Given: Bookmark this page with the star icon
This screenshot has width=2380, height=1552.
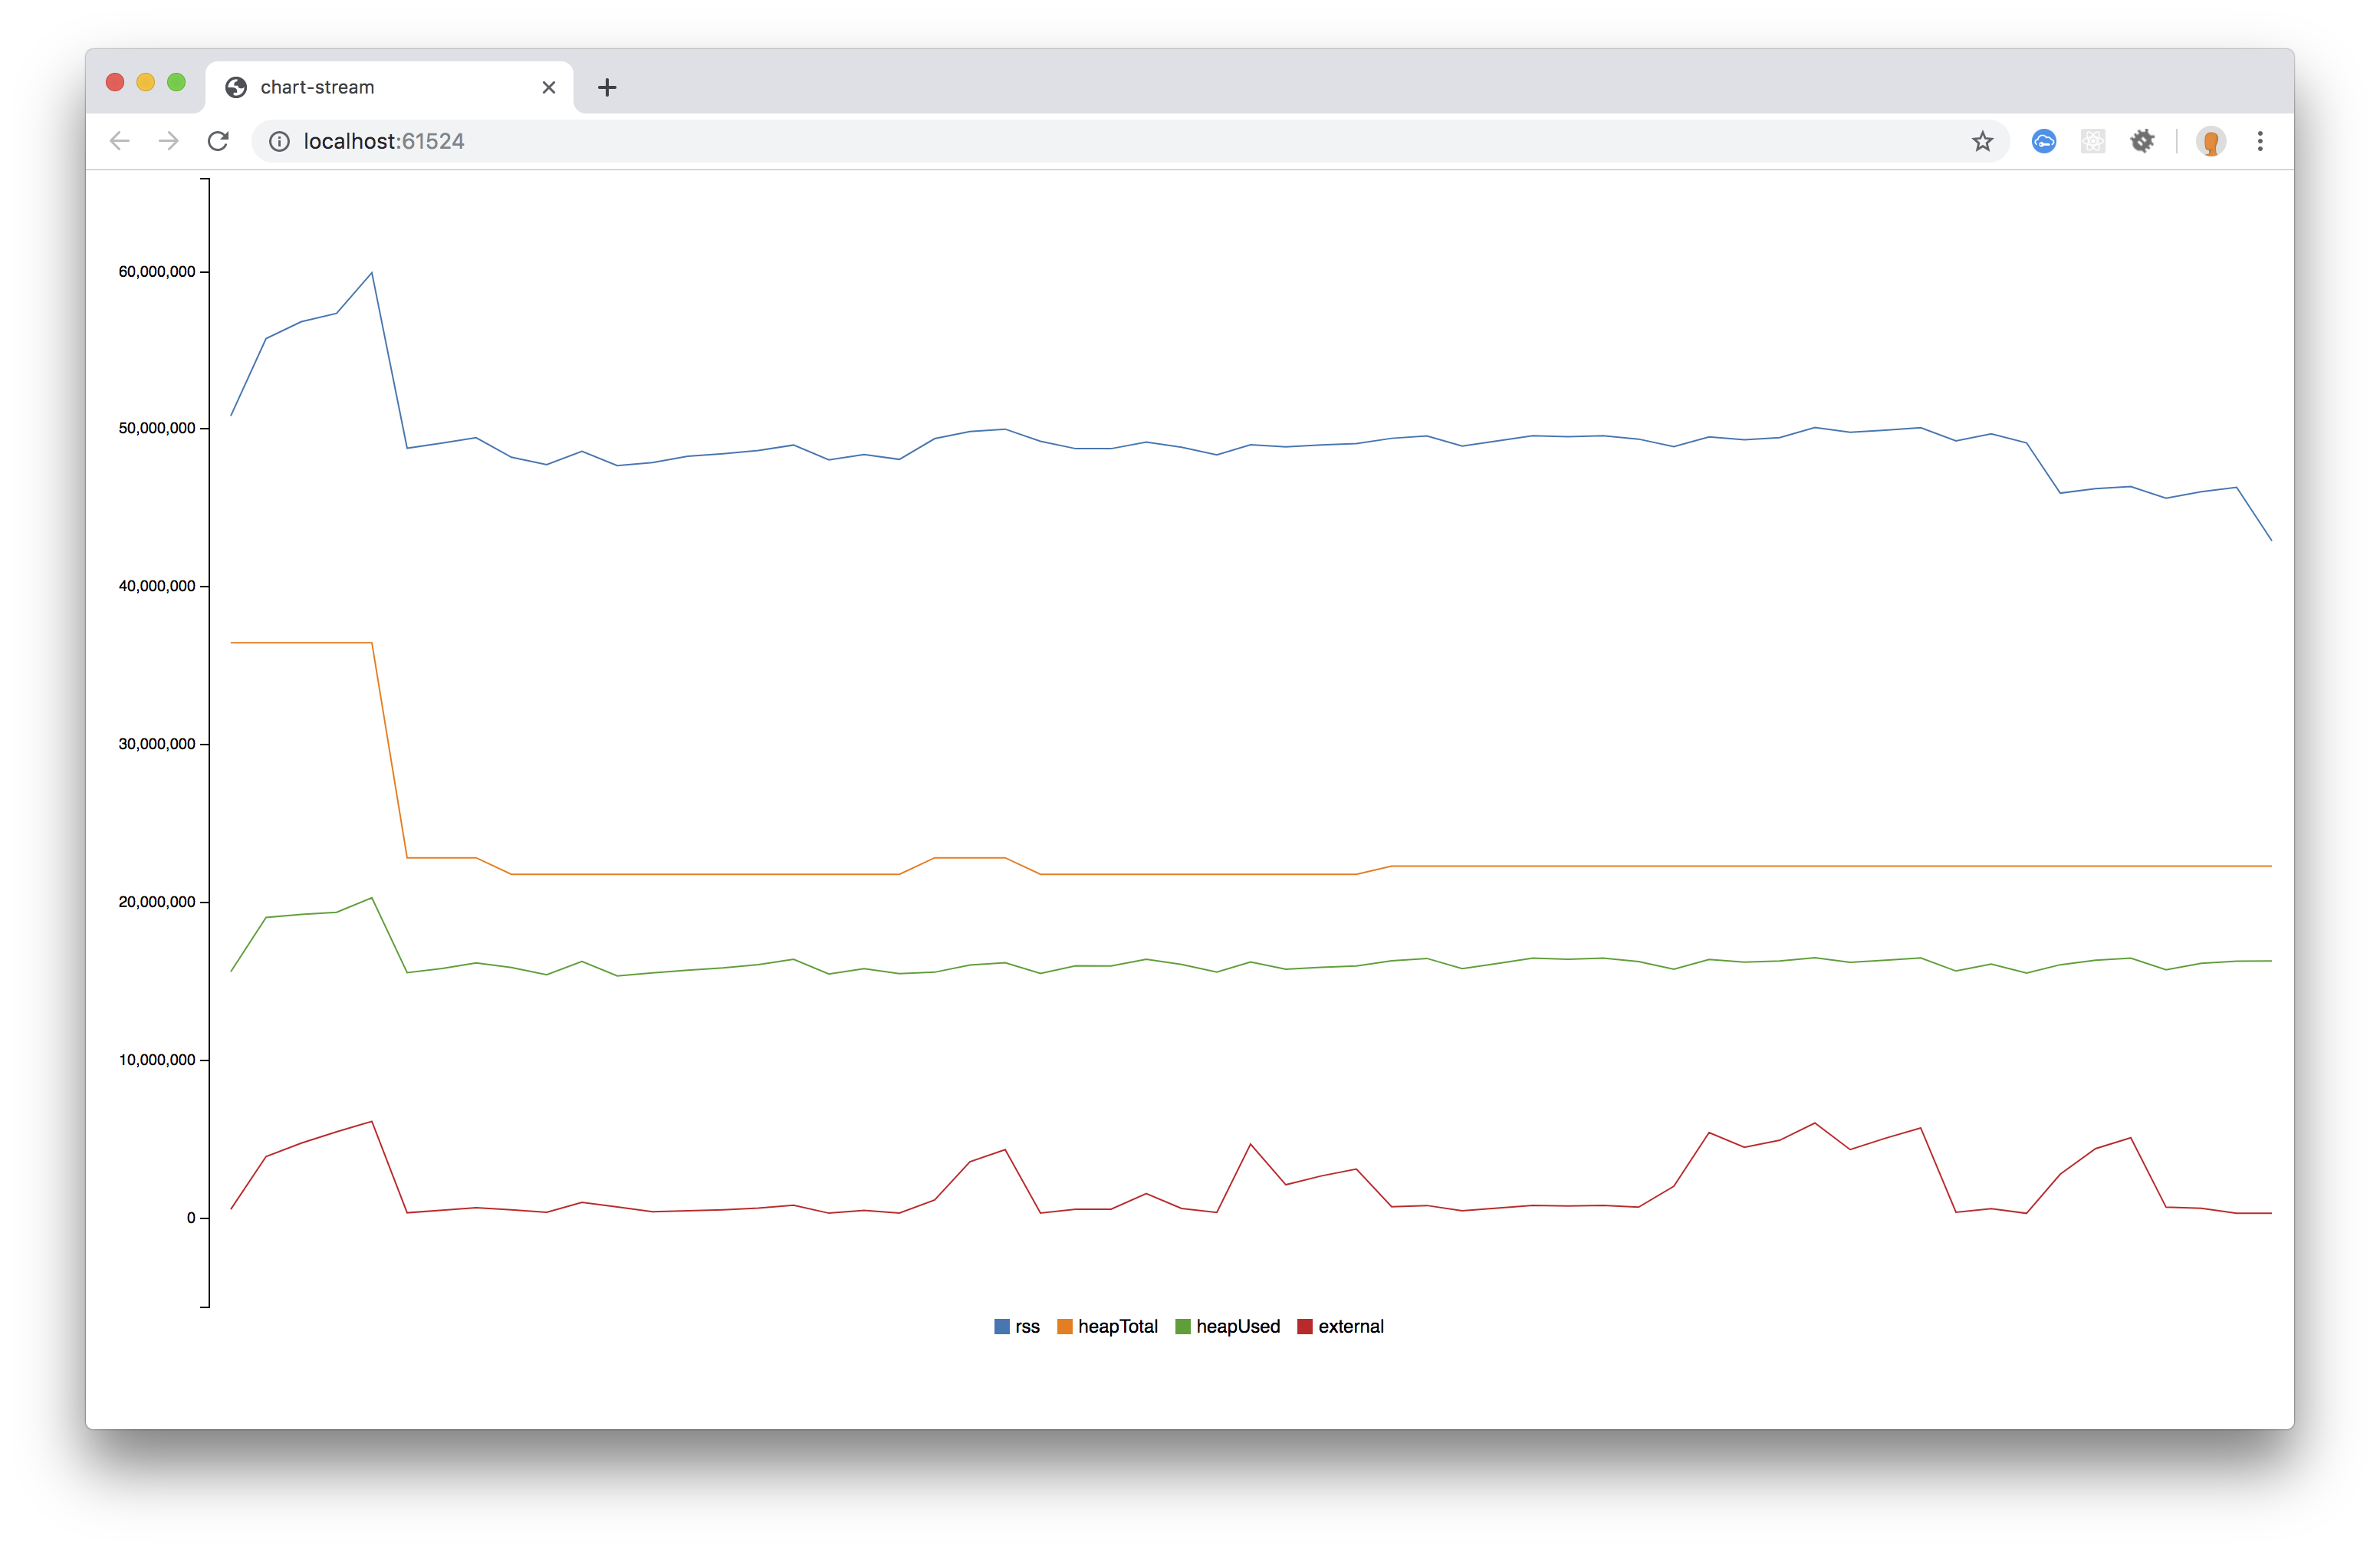Looking at the screenshot, I should coord(1982,141).
